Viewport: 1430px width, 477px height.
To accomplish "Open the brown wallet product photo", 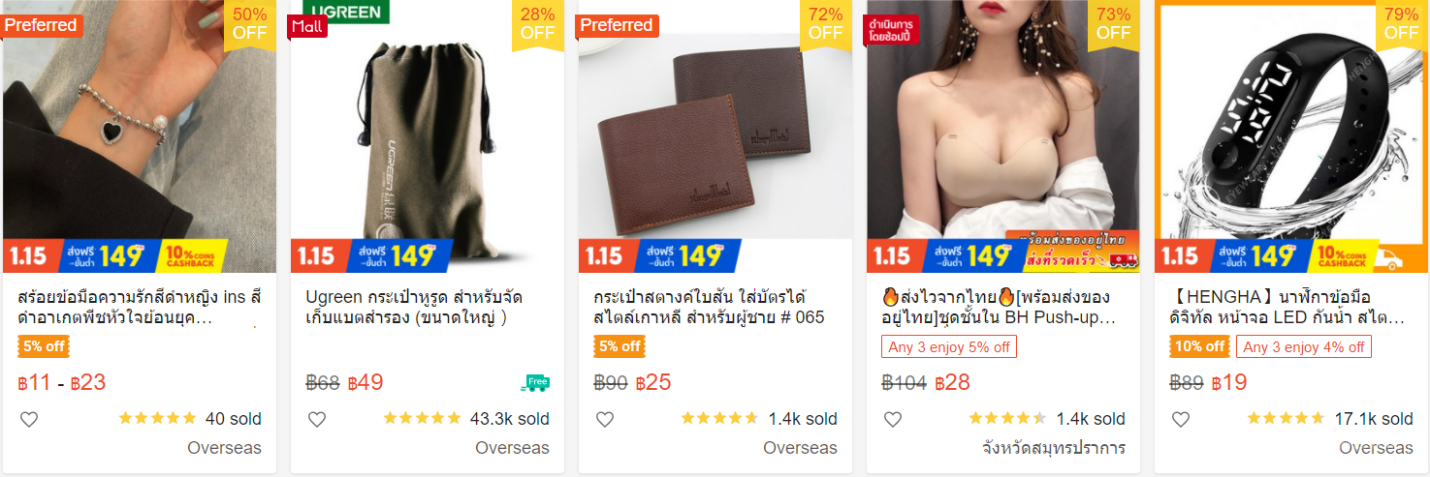I will (x=715, y=135).
